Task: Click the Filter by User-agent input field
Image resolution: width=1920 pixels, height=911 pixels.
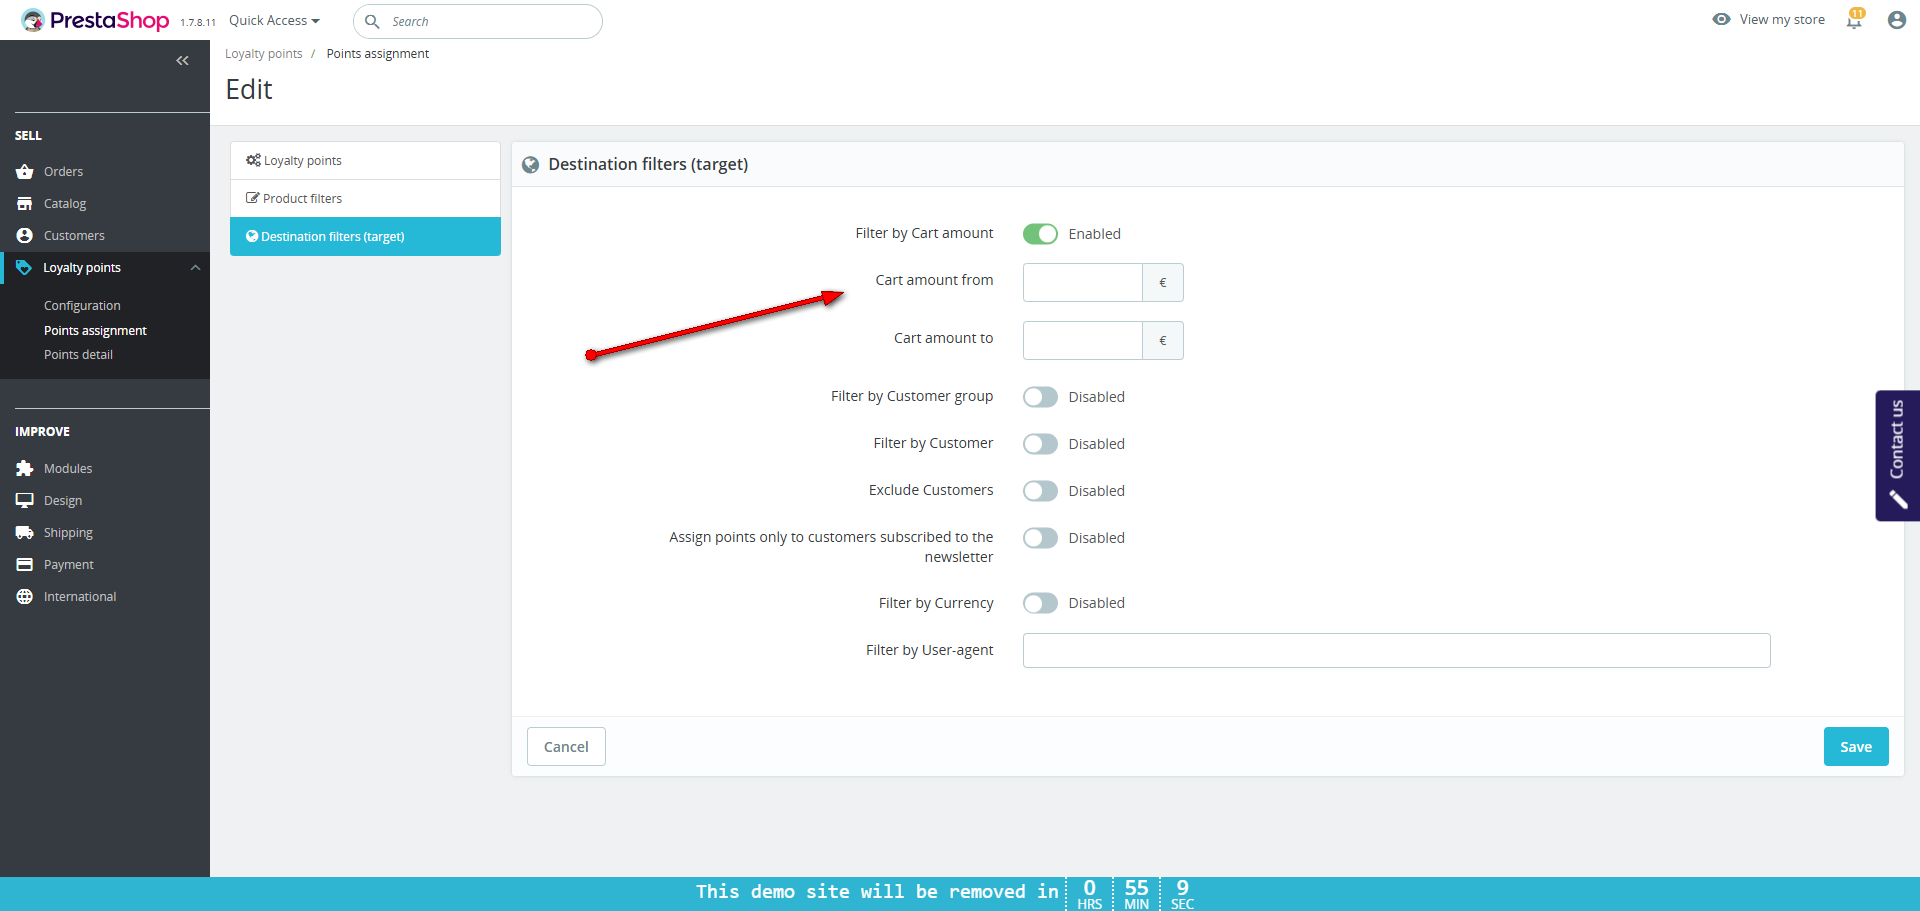Action: tap(1397, 651)
